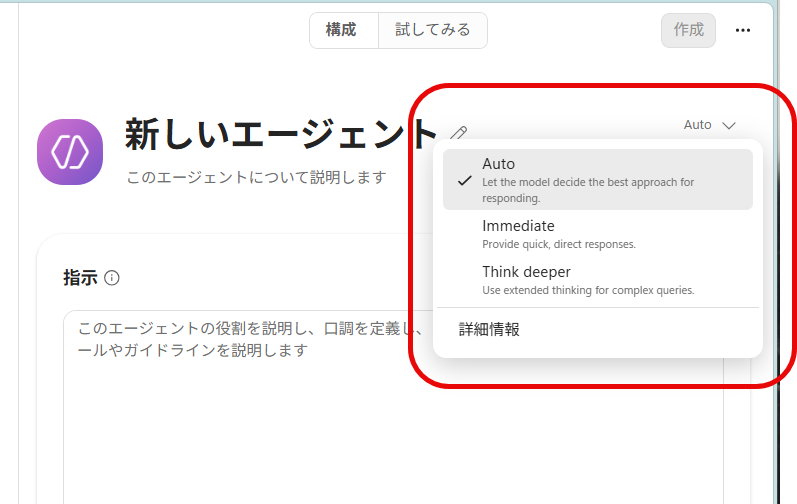Image resolution: width=797 pixels, height=504 pixels.
Task: Click the このエージェントについて説明します description
Action: click(256, 177)
